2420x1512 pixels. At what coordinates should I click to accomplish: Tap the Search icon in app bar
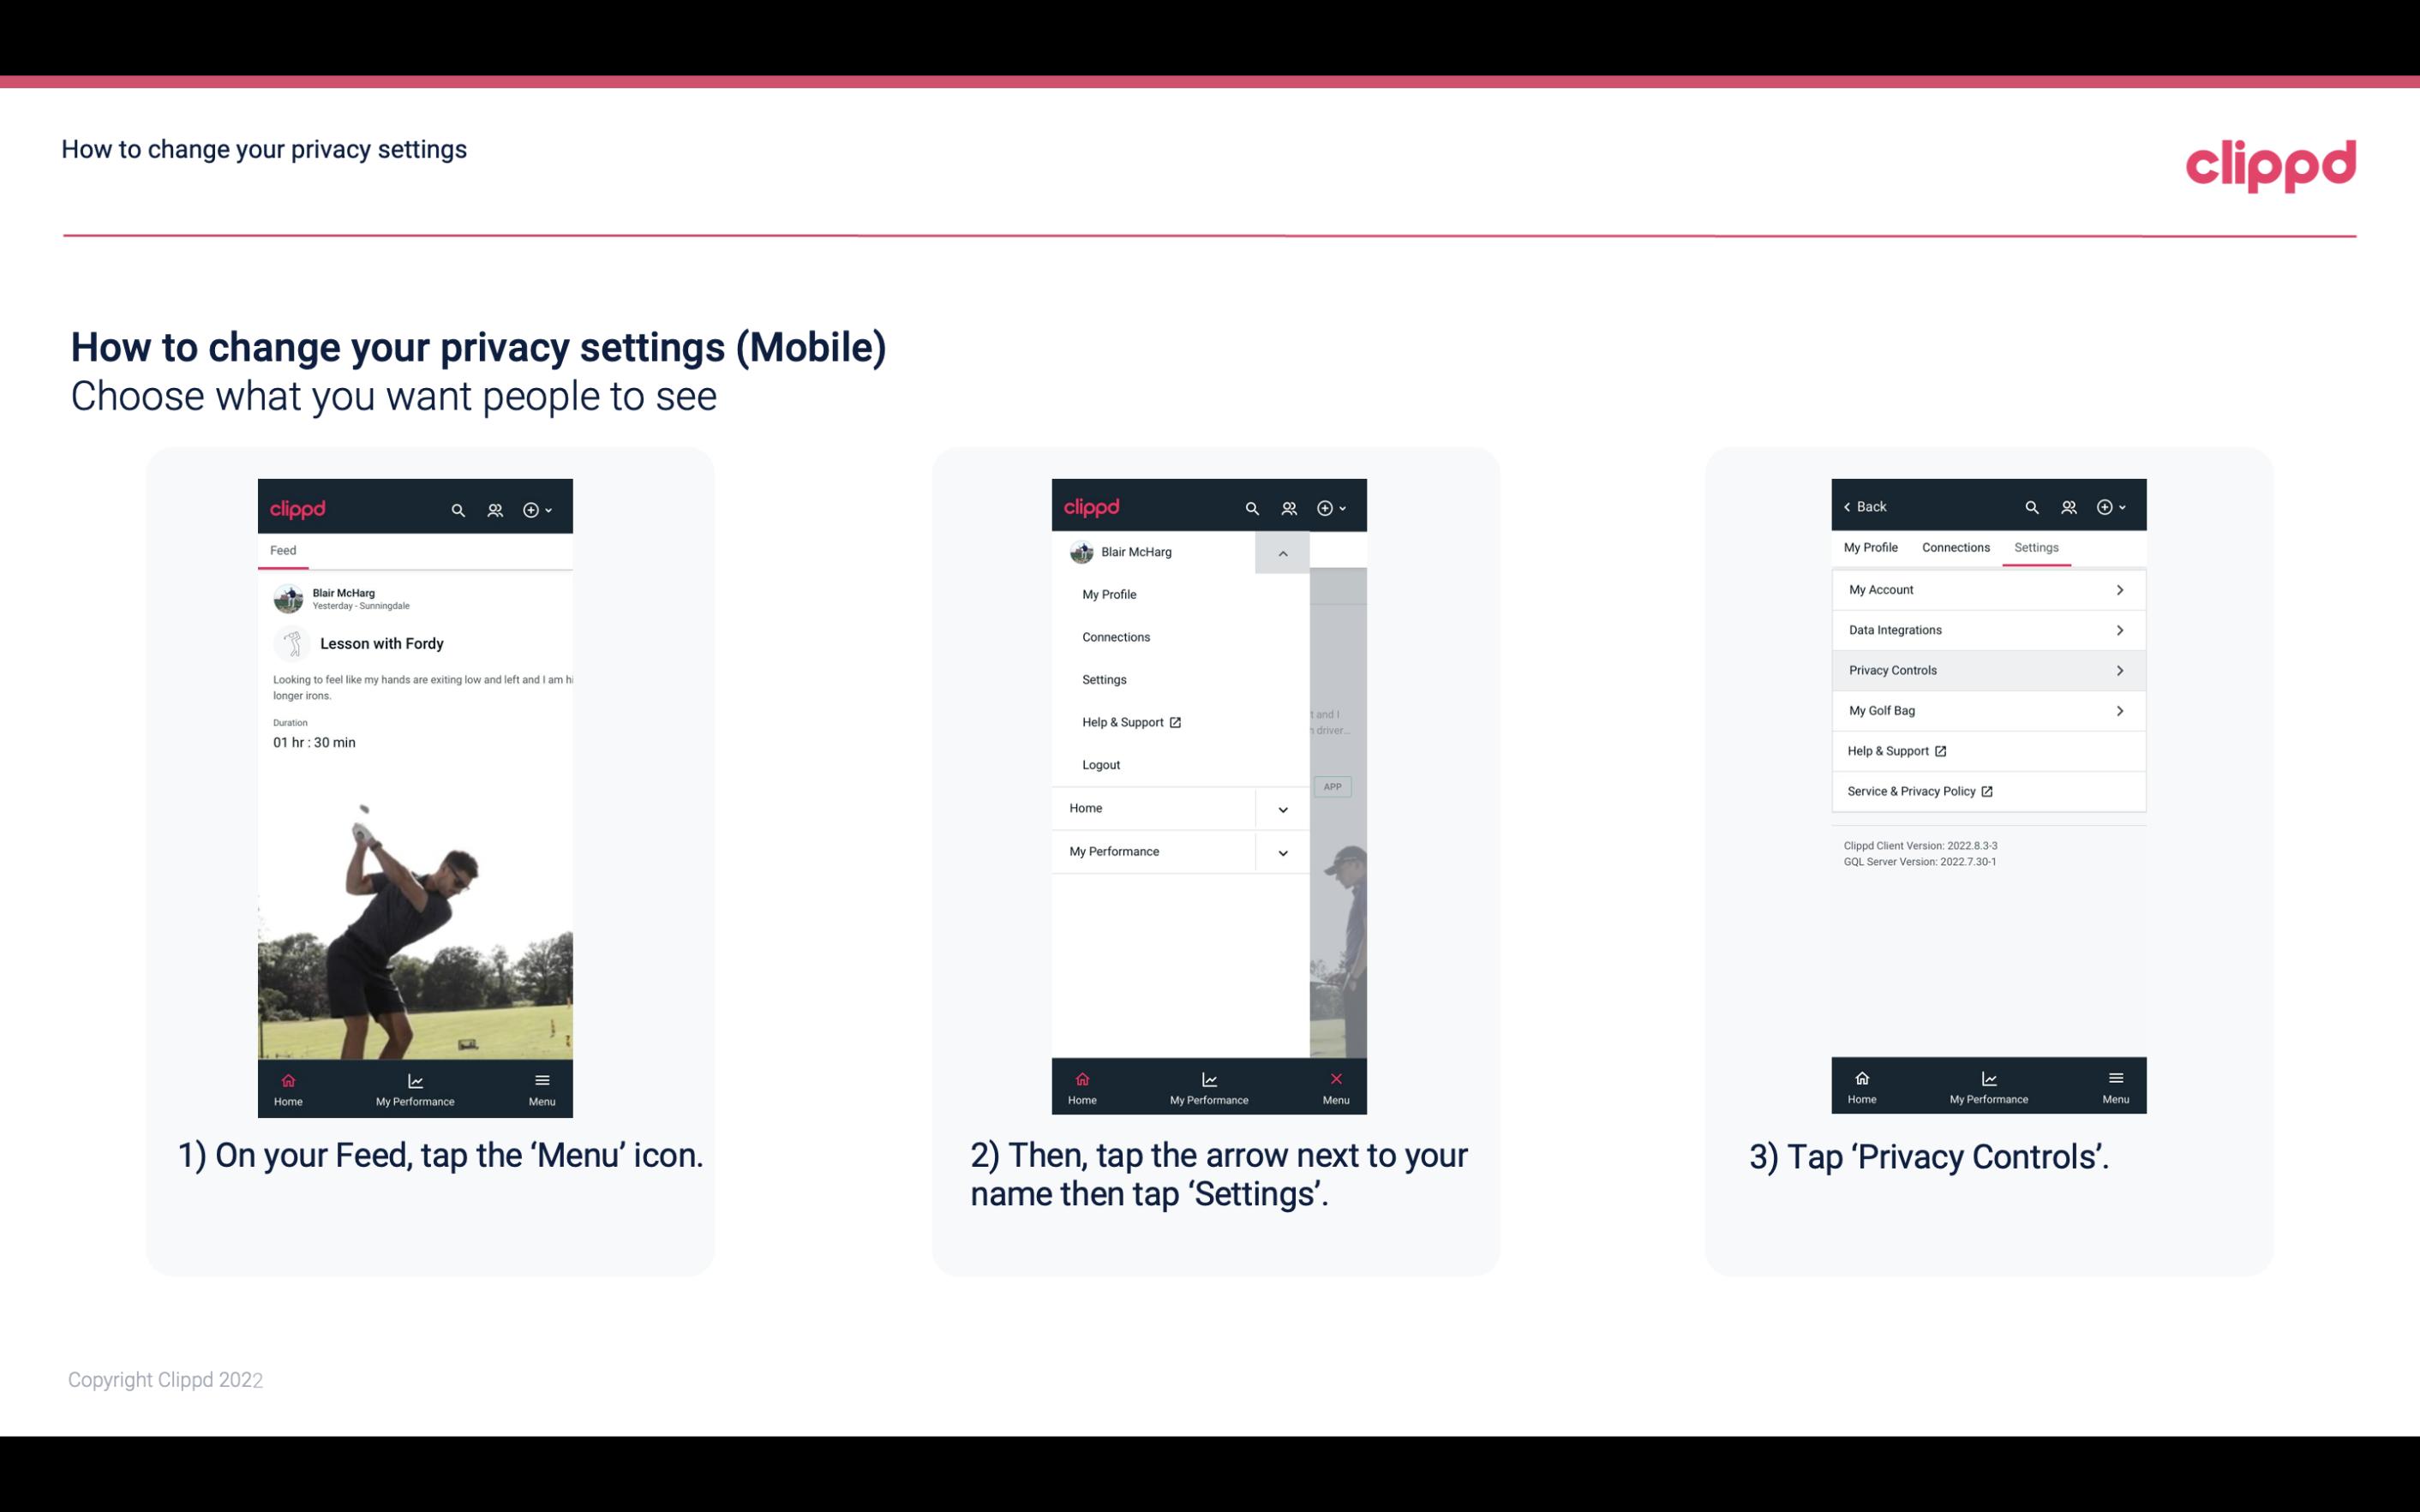click(x=458, y=507)
